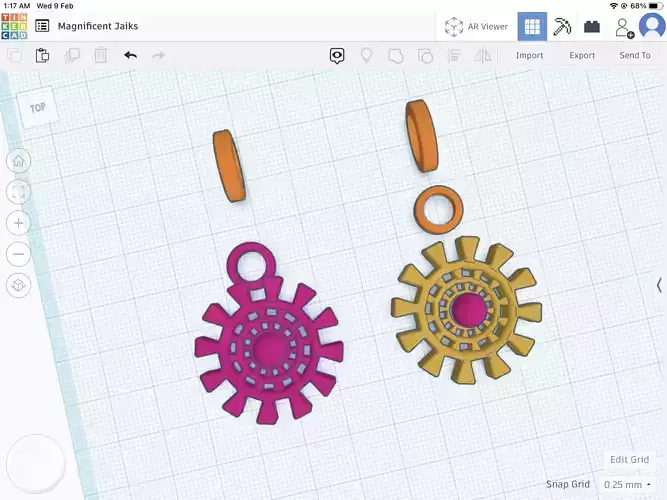Select the tilted orange ring at top right
This screenshot has height=500, width=667.
pyautogui.click(x=422, y=136)
